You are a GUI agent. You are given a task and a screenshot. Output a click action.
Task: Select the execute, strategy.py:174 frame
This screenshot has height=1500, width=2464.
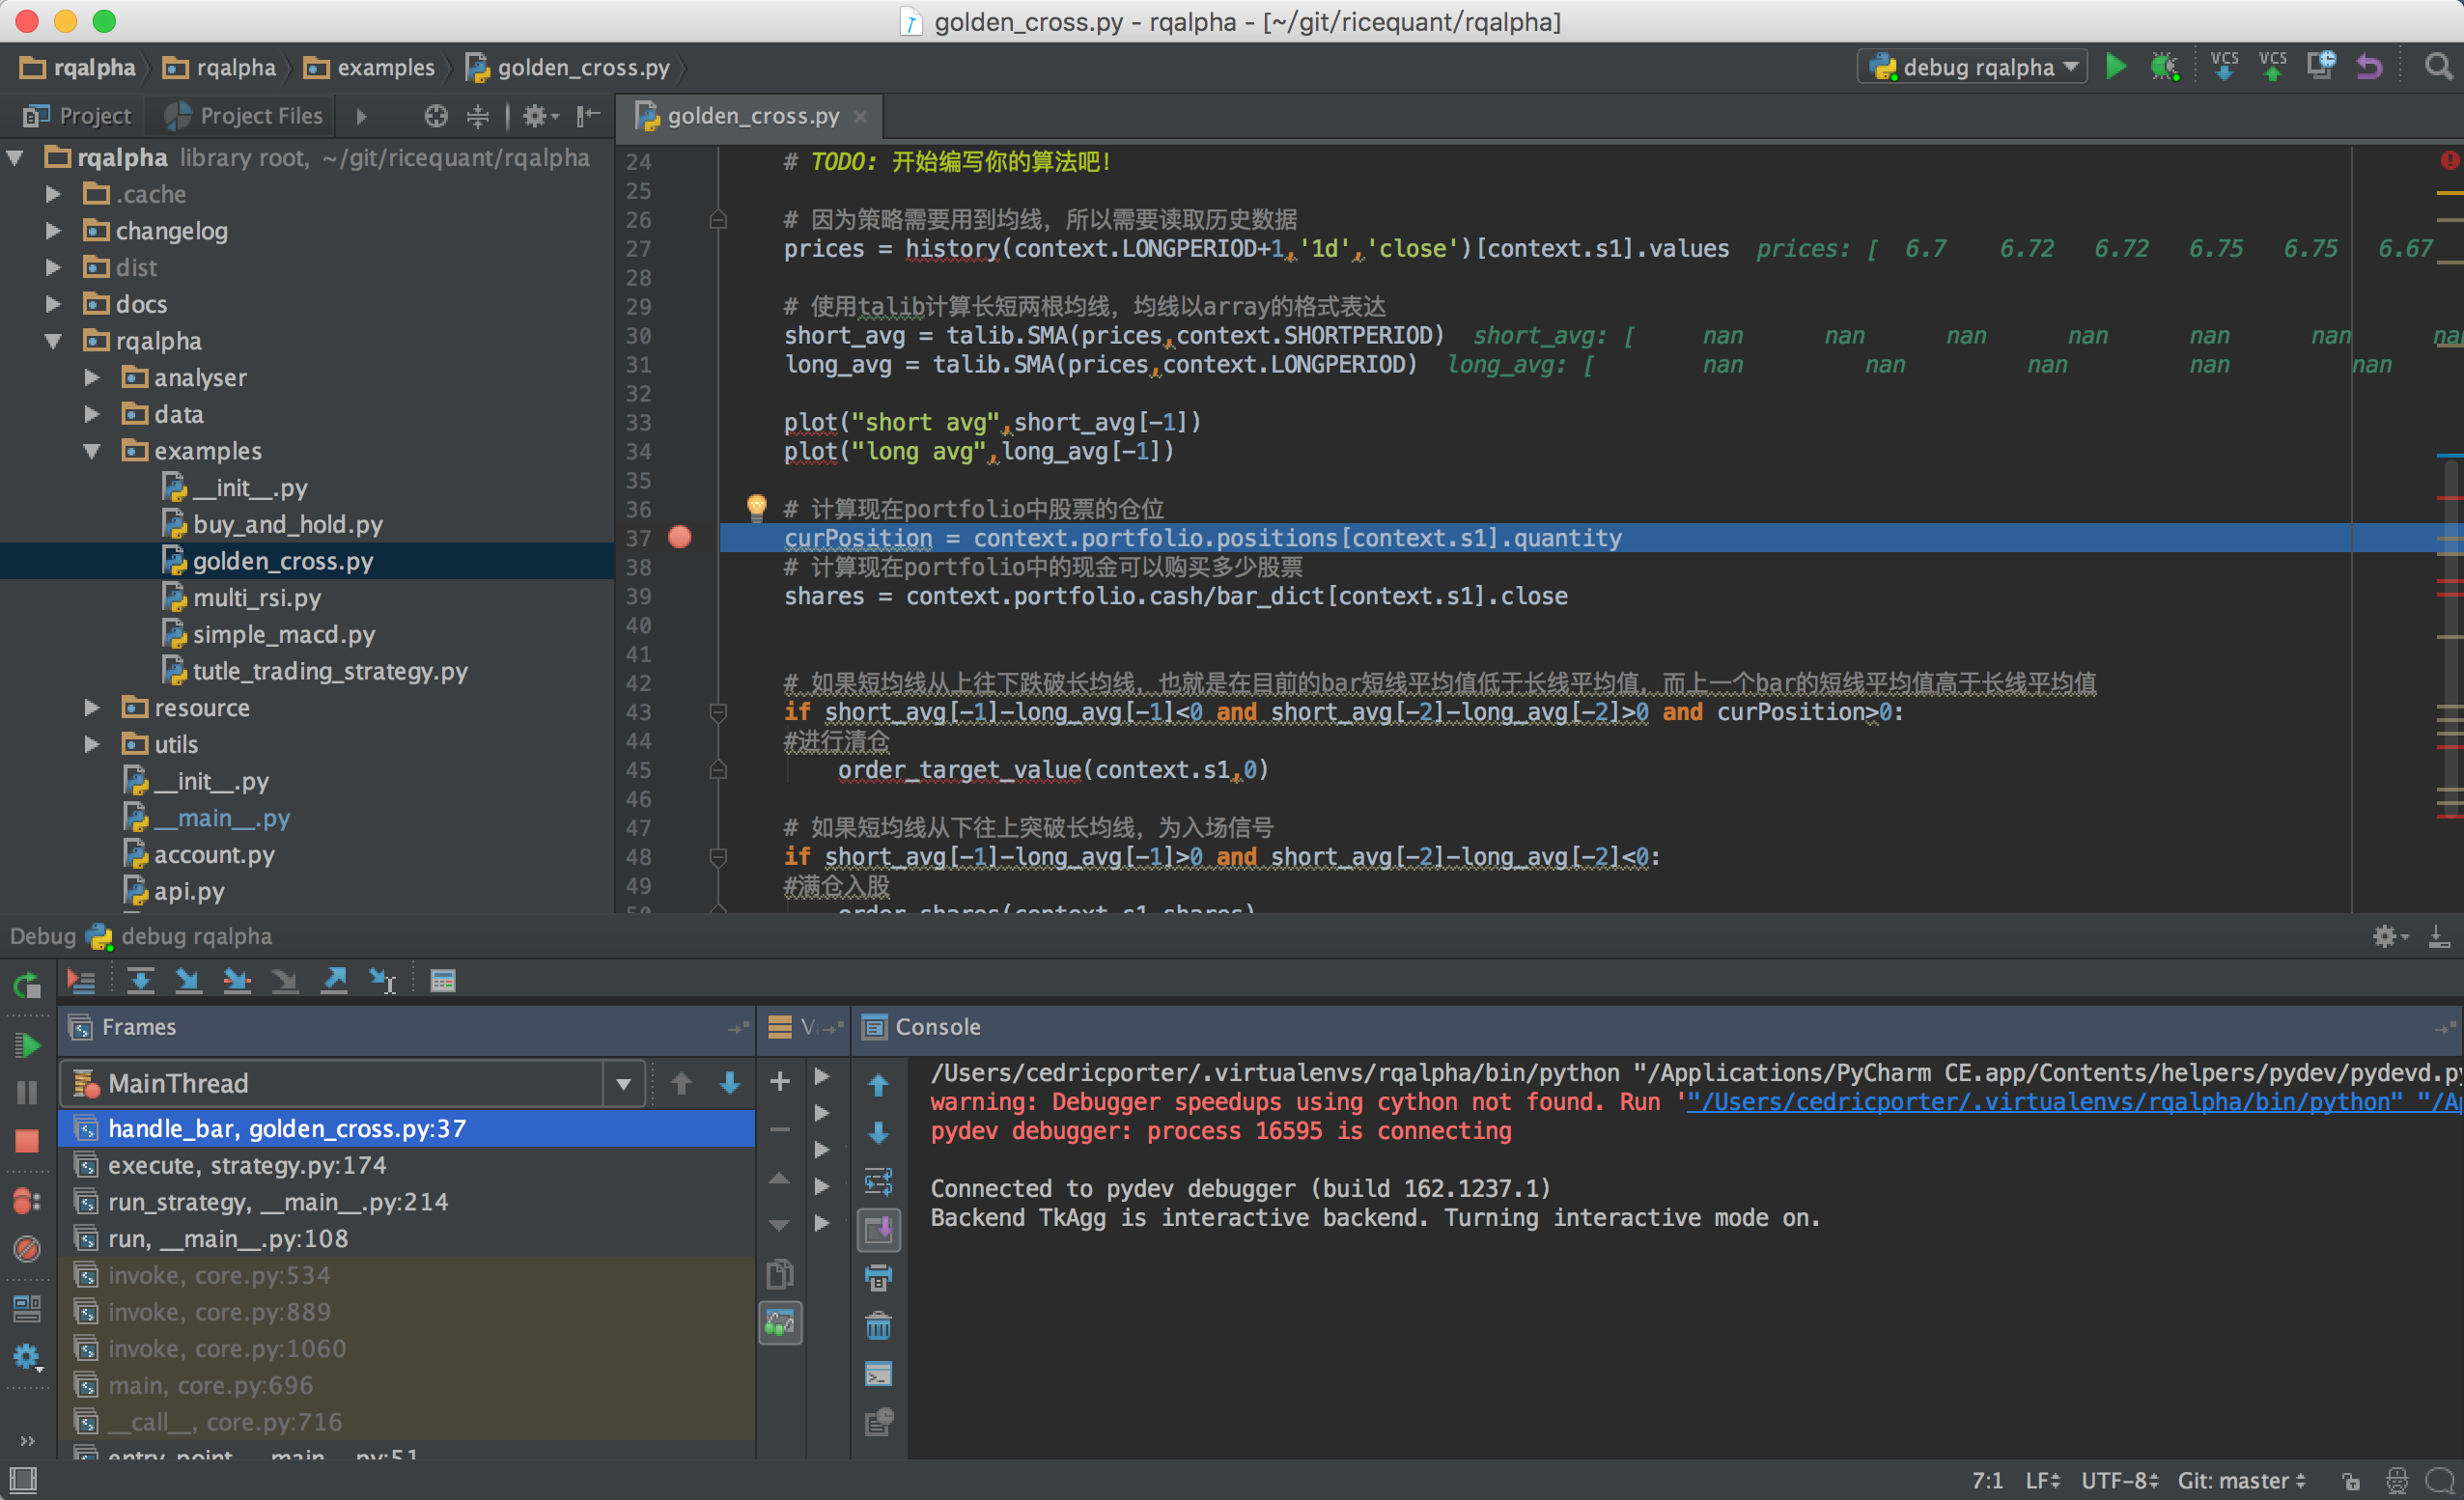tap(246, 1165)
